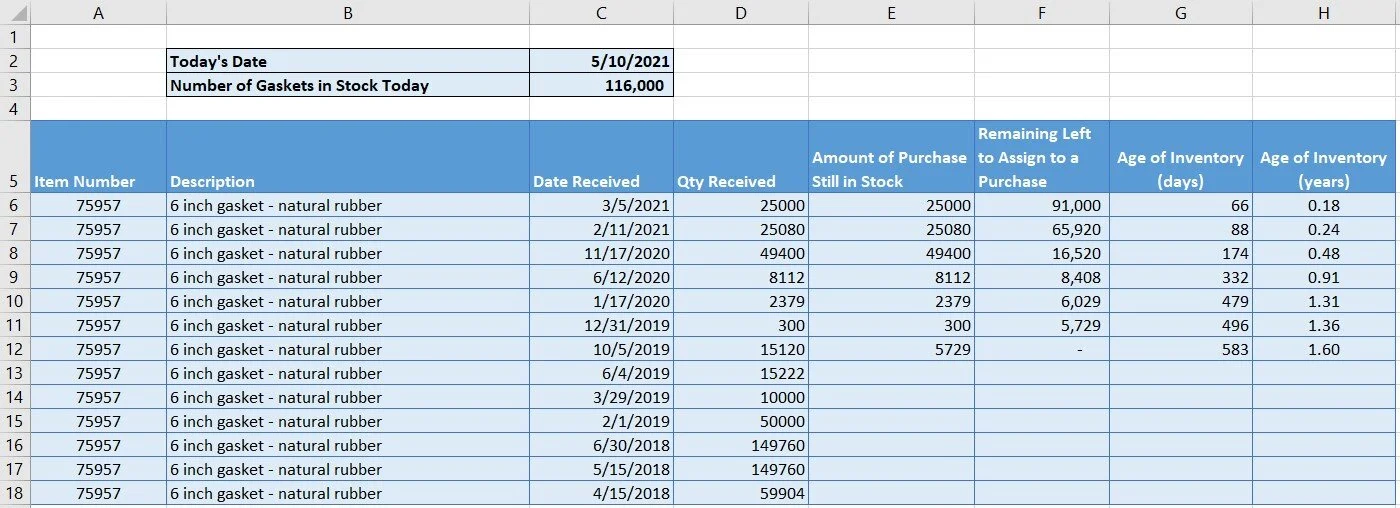Select qty received cell 8112

point(741,278)
